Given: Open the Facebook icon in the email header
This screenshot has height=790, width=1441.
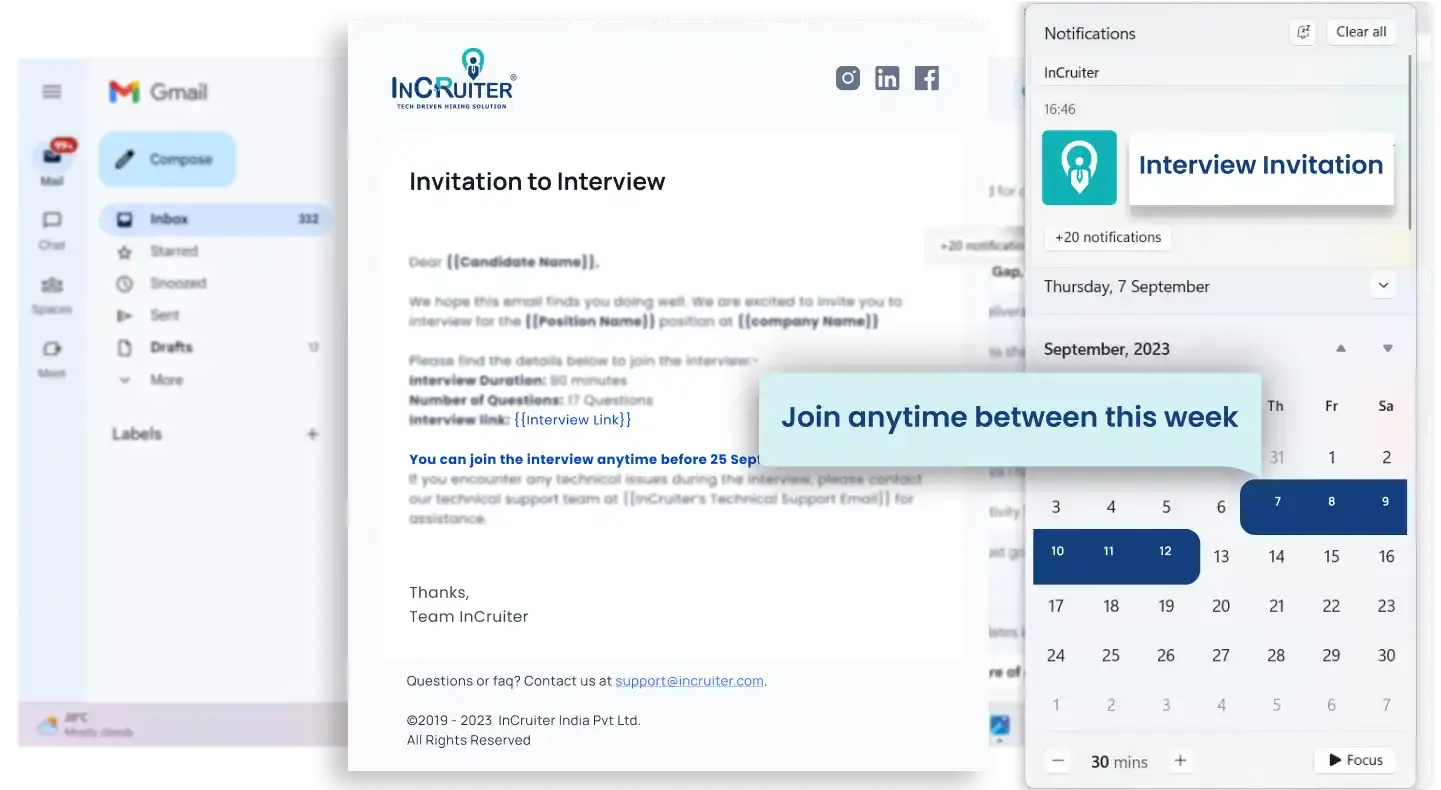Looking at the screenshot, I should (926, 77).
